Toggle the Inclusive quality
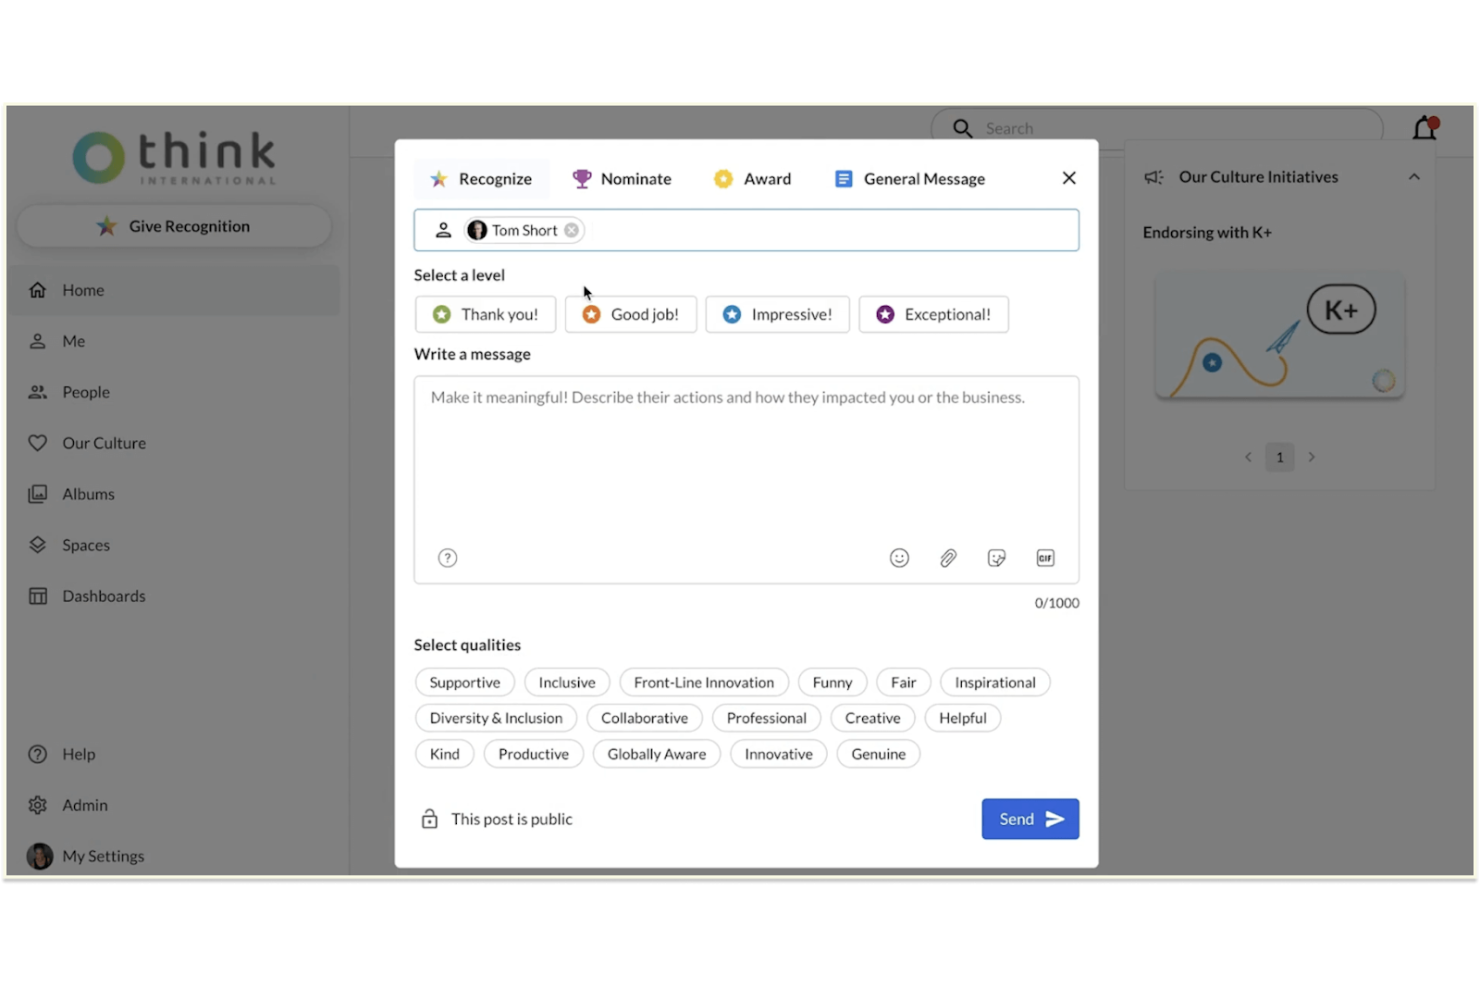This screenshot has width=1480, height=987. [x=567, y=682]
